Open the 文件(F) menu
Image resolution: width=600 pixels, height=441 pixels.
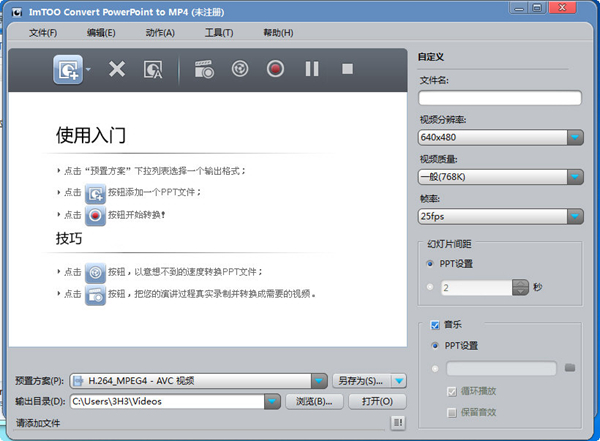43,33
